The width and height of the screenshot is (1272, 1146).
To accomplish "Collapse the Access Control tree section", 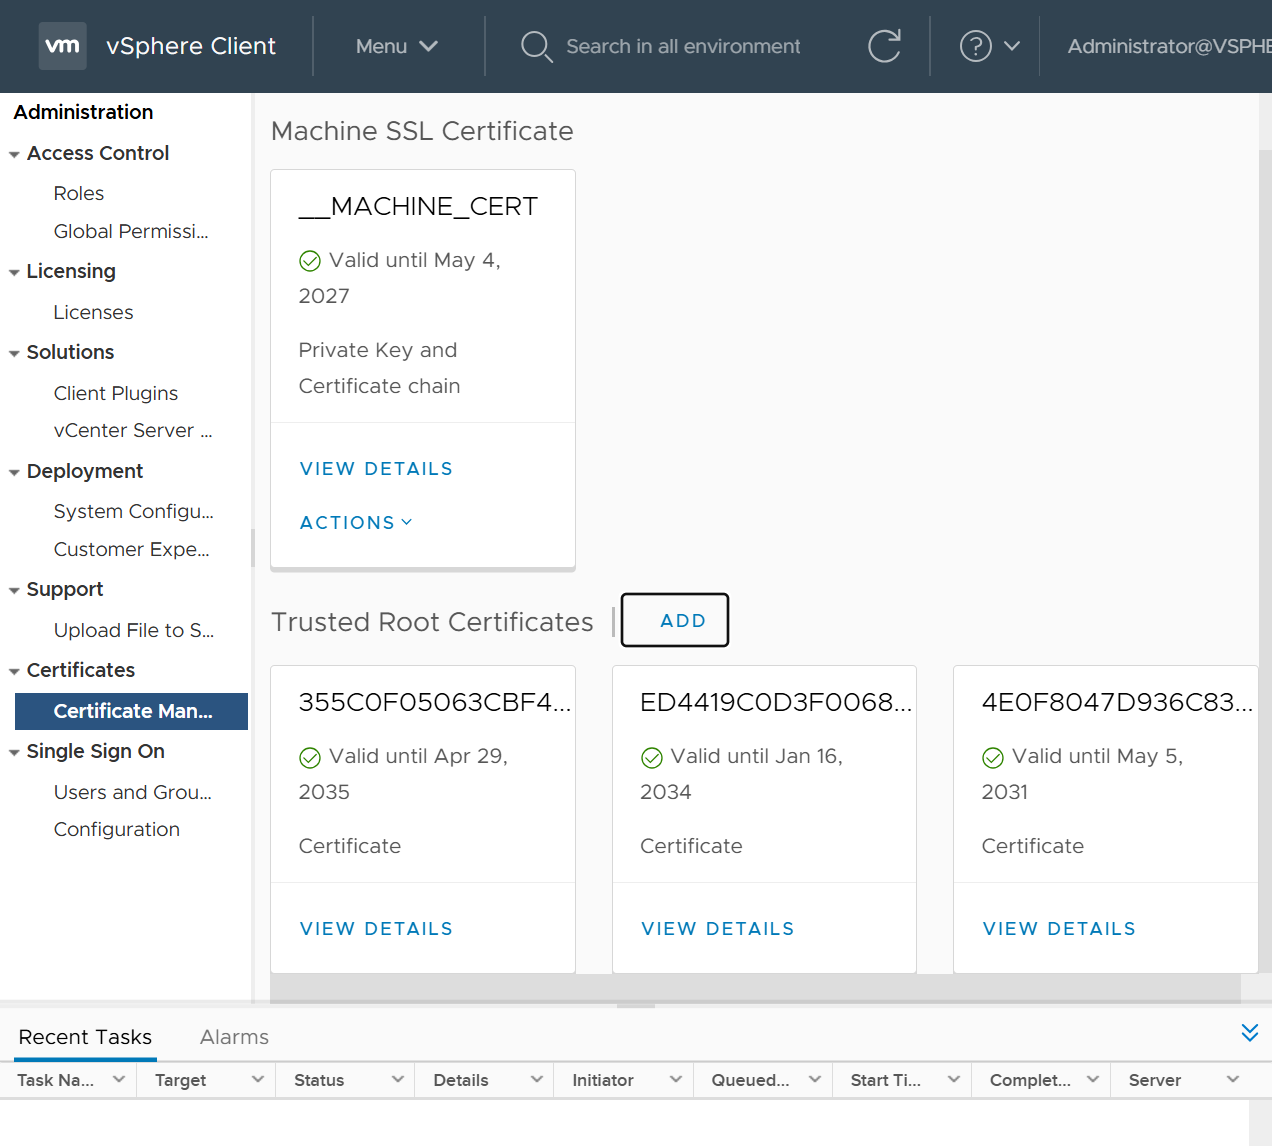I will (14, 155).
